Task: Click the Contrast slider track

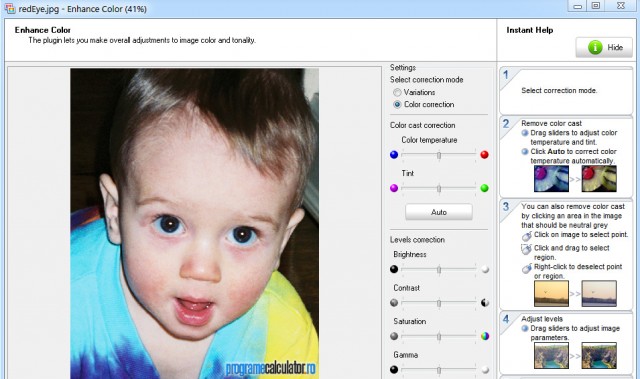Action: [x=439, y=303]
